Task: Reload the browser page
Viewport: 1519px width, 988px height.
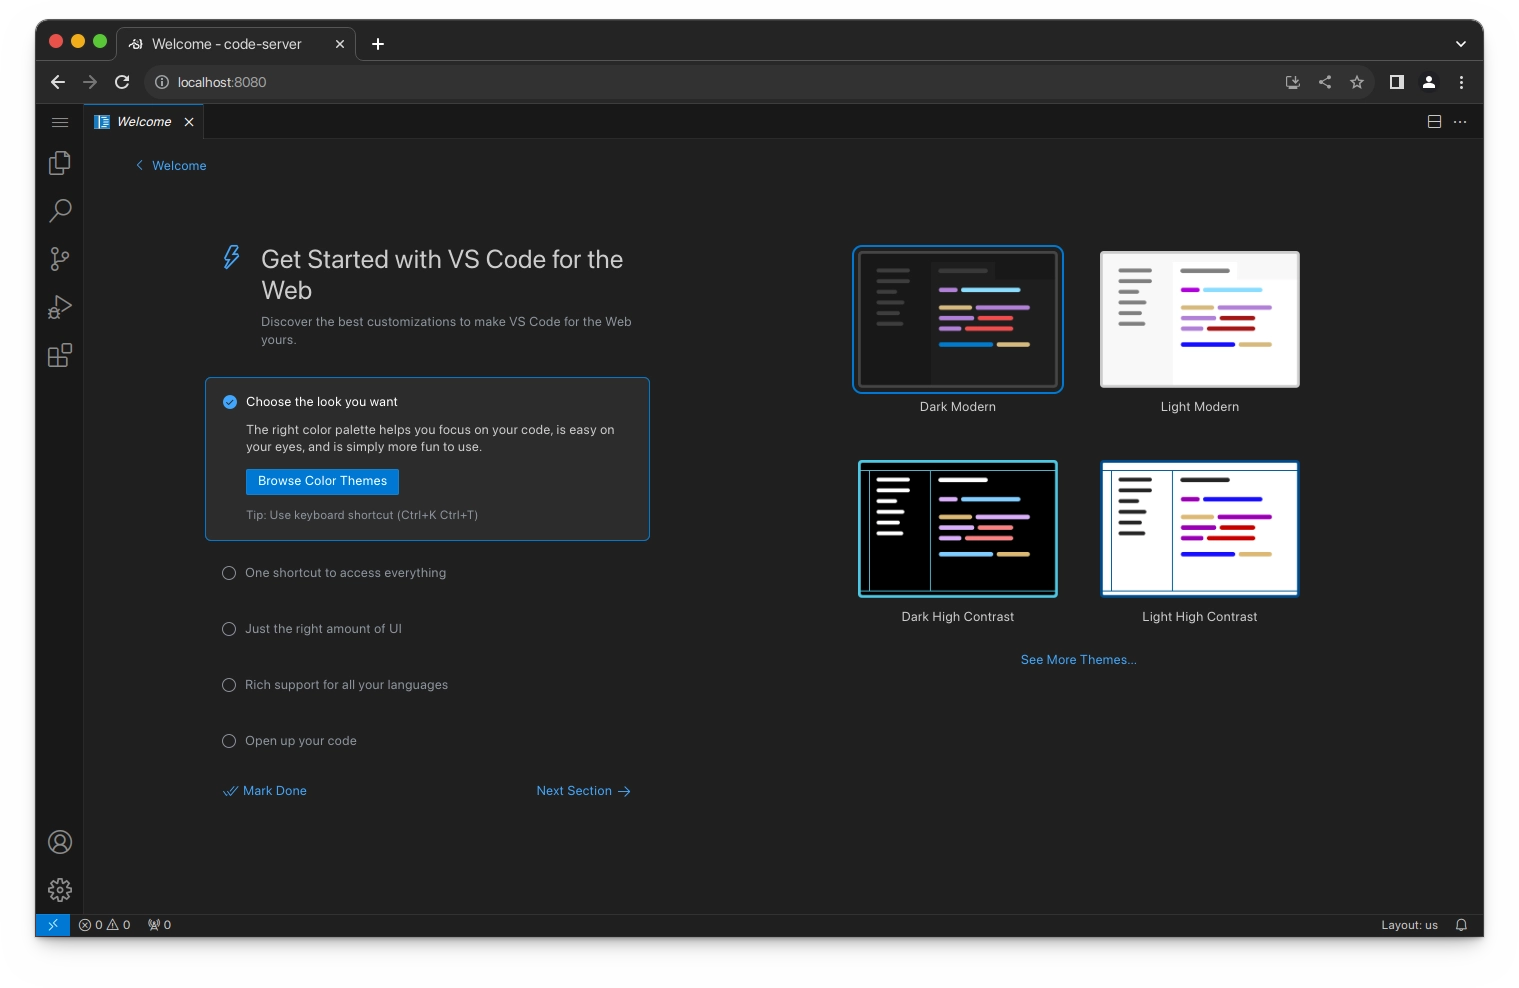Action: [x=122, y=82]
